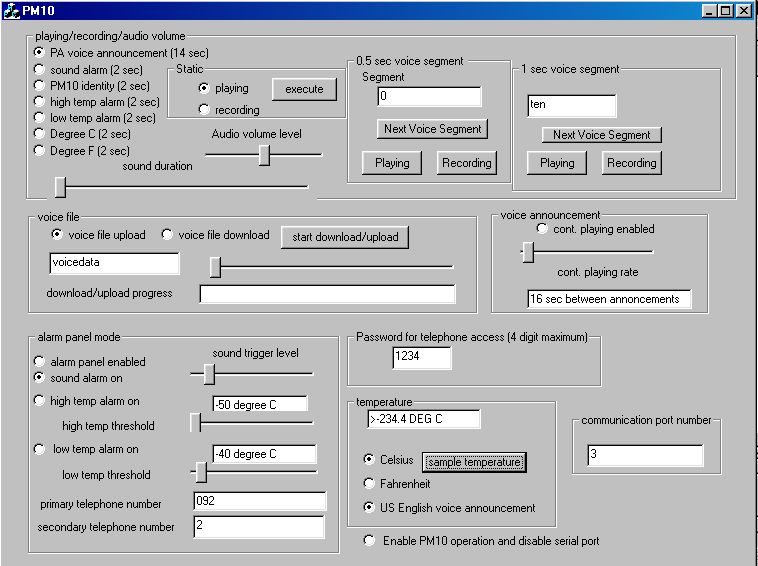Click the cont. playing rate slider thumb
758x566 pixels.
(528, 252)
